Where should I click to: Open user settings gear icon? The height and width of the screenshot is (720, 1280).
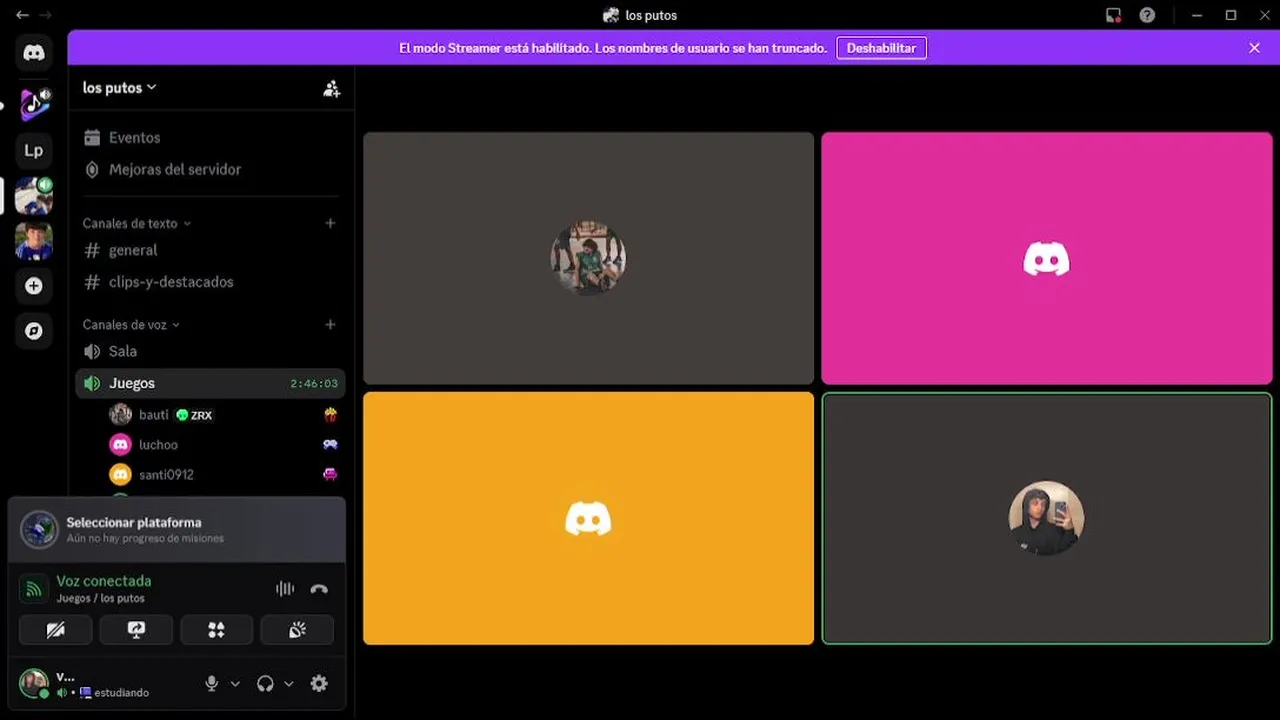coord(319,684)
